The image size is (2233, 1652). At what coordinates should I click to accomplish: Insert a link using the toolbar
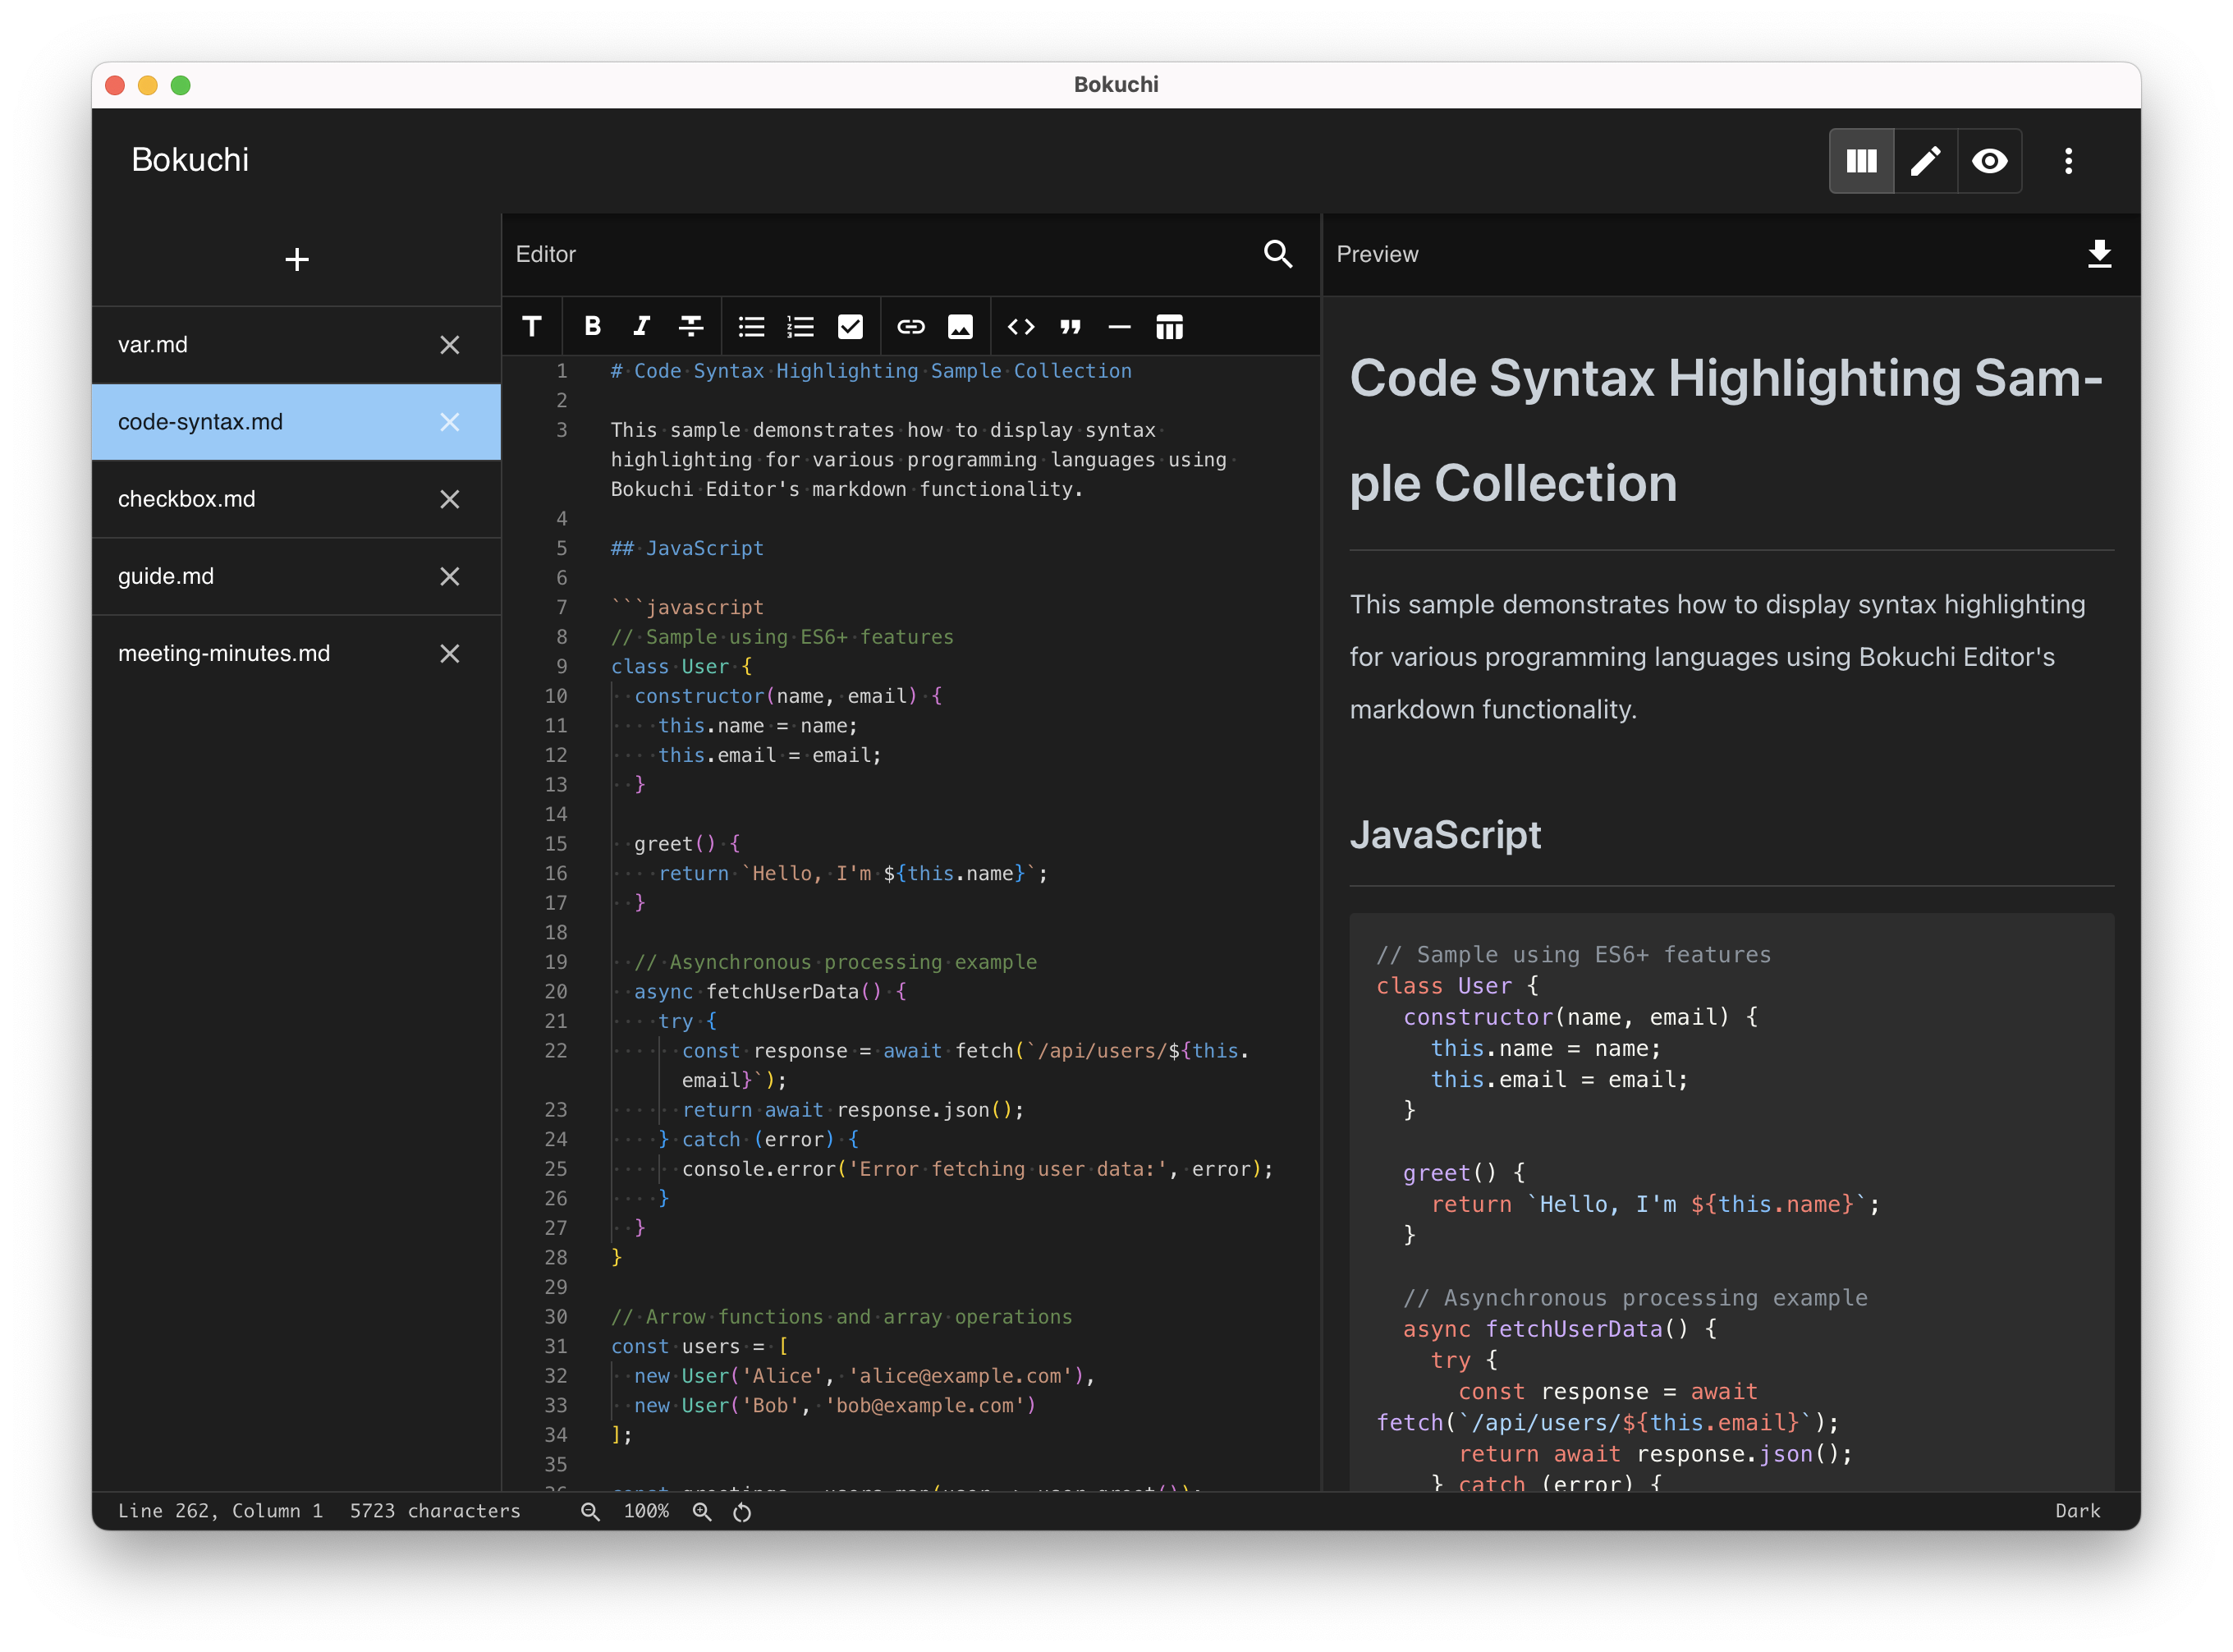[x=910, y=326]
